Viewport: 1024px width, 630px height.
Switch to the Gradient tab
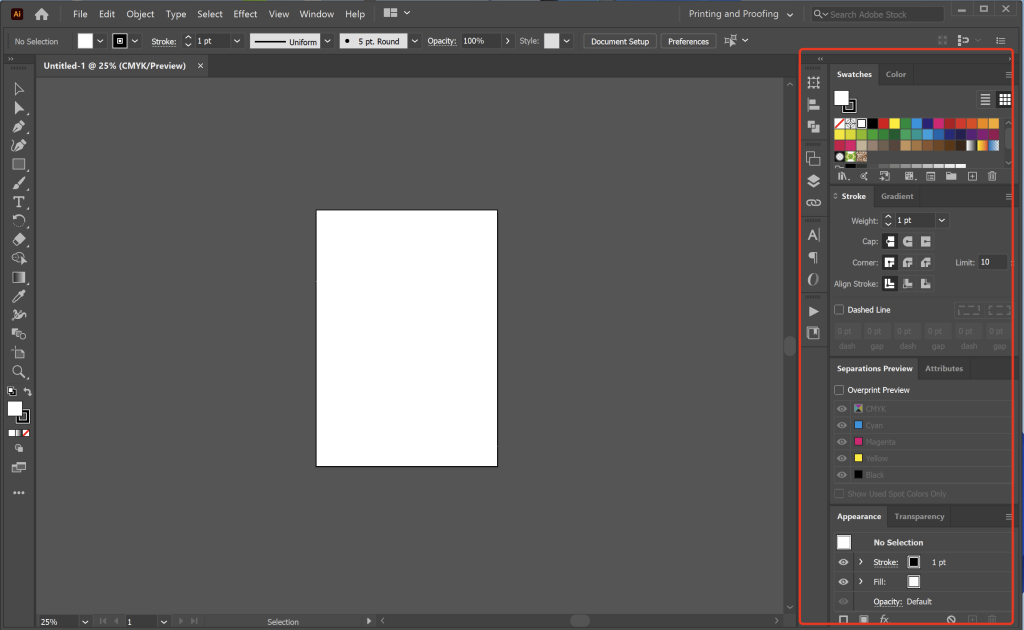pyautogui.click(x=897, y=196)
